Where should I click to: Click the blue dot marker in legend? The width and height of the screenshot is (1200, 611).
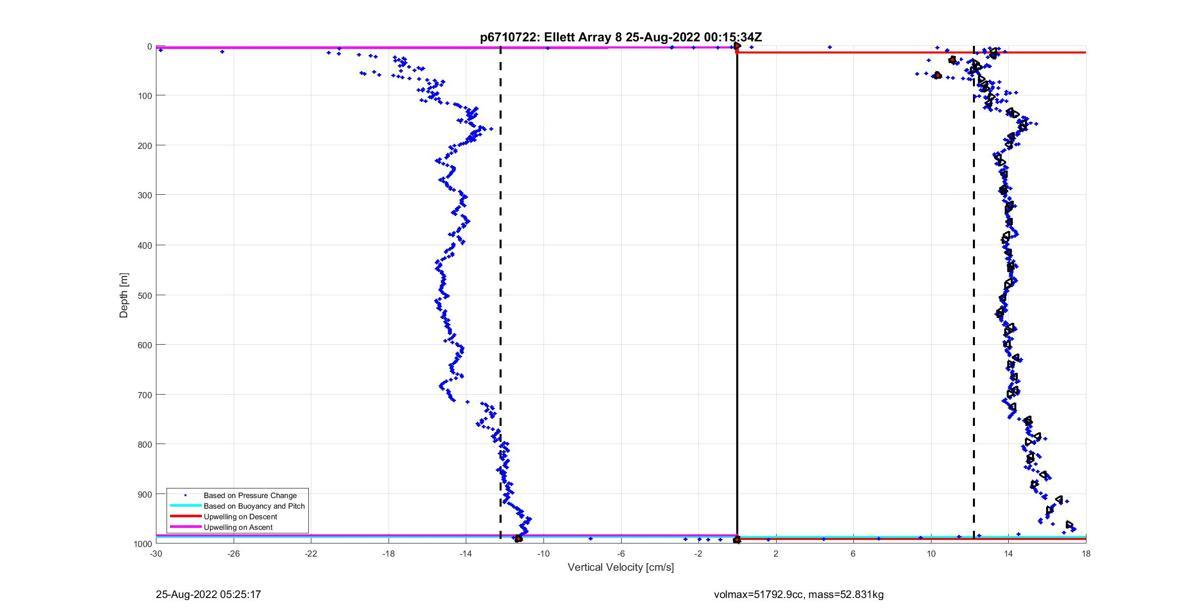[x=184, y=495]
